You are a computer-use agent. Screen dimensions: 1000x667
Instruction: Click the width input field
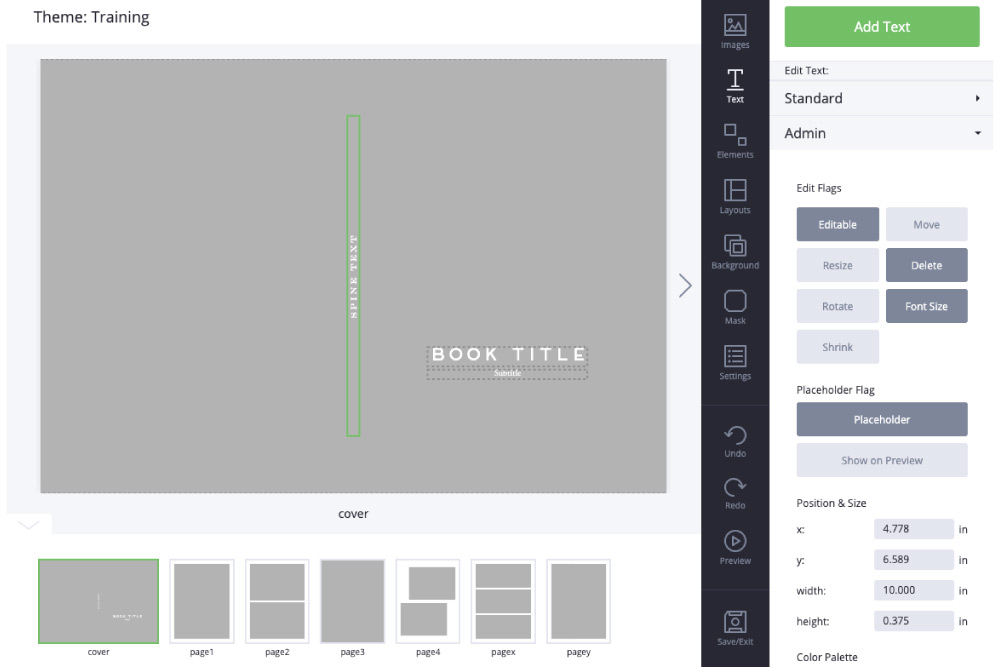pos(913,590)
